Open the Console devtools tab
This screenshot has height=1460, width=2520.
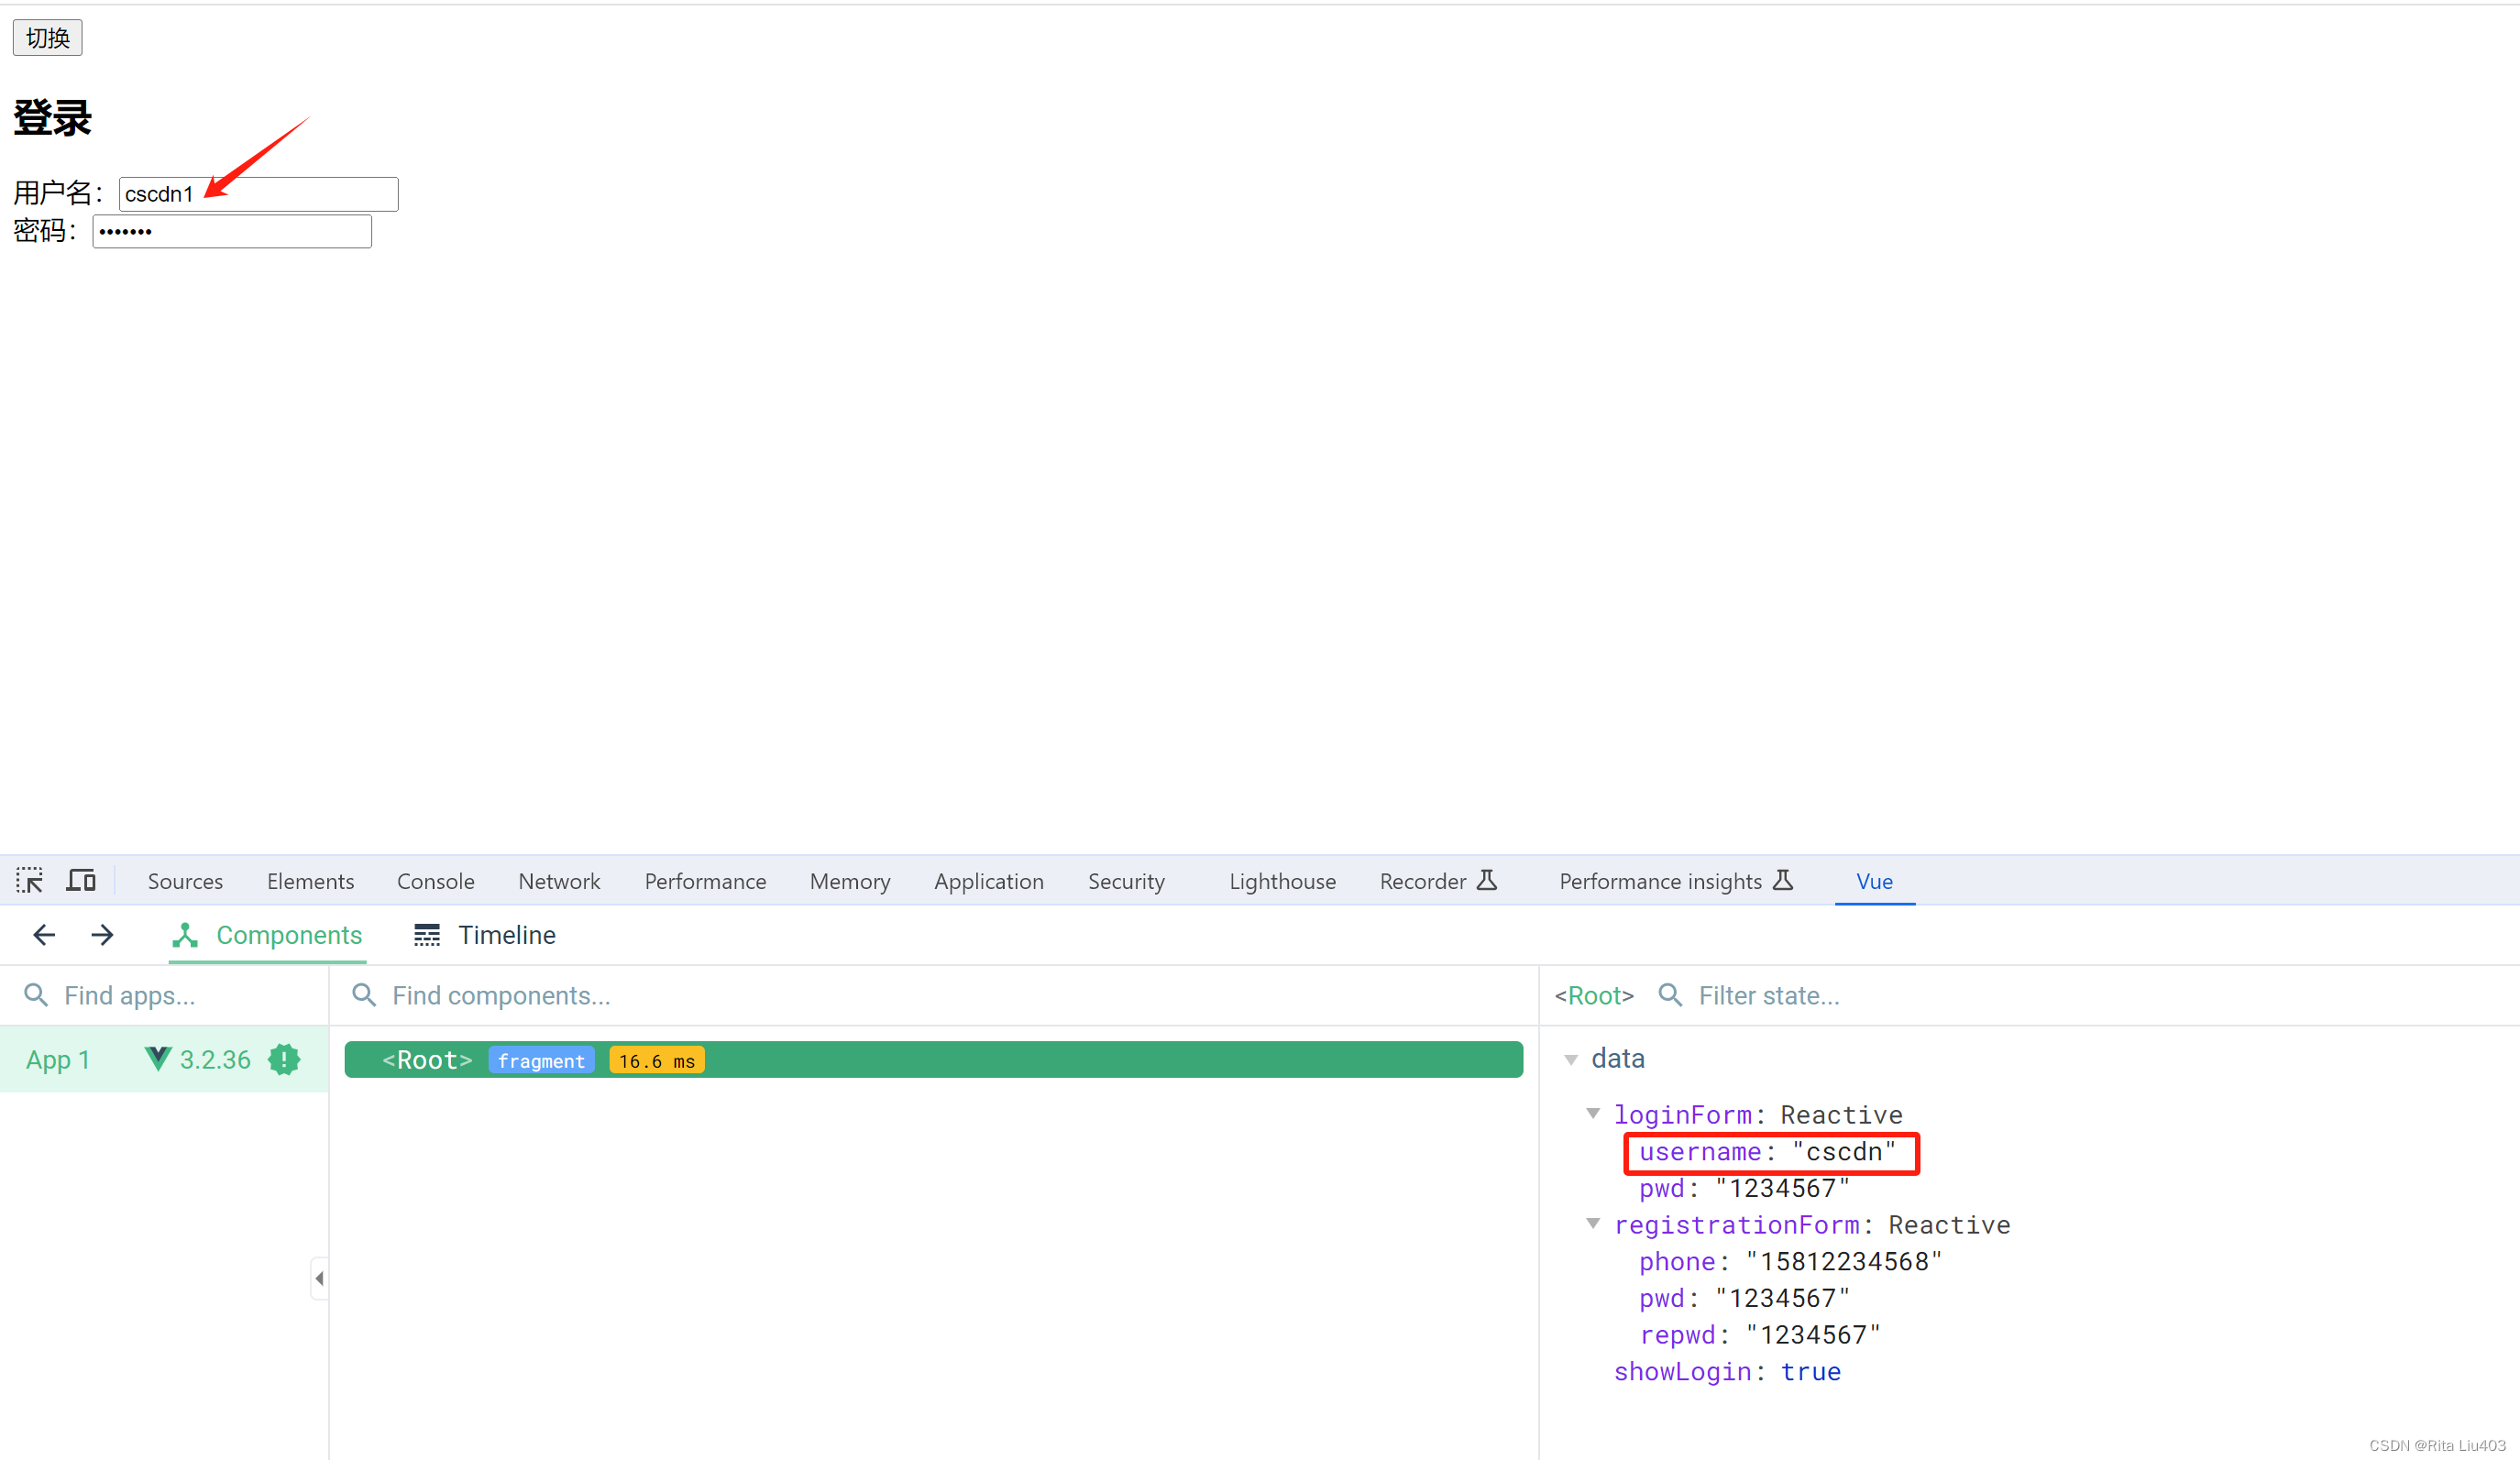pos(436,881)
